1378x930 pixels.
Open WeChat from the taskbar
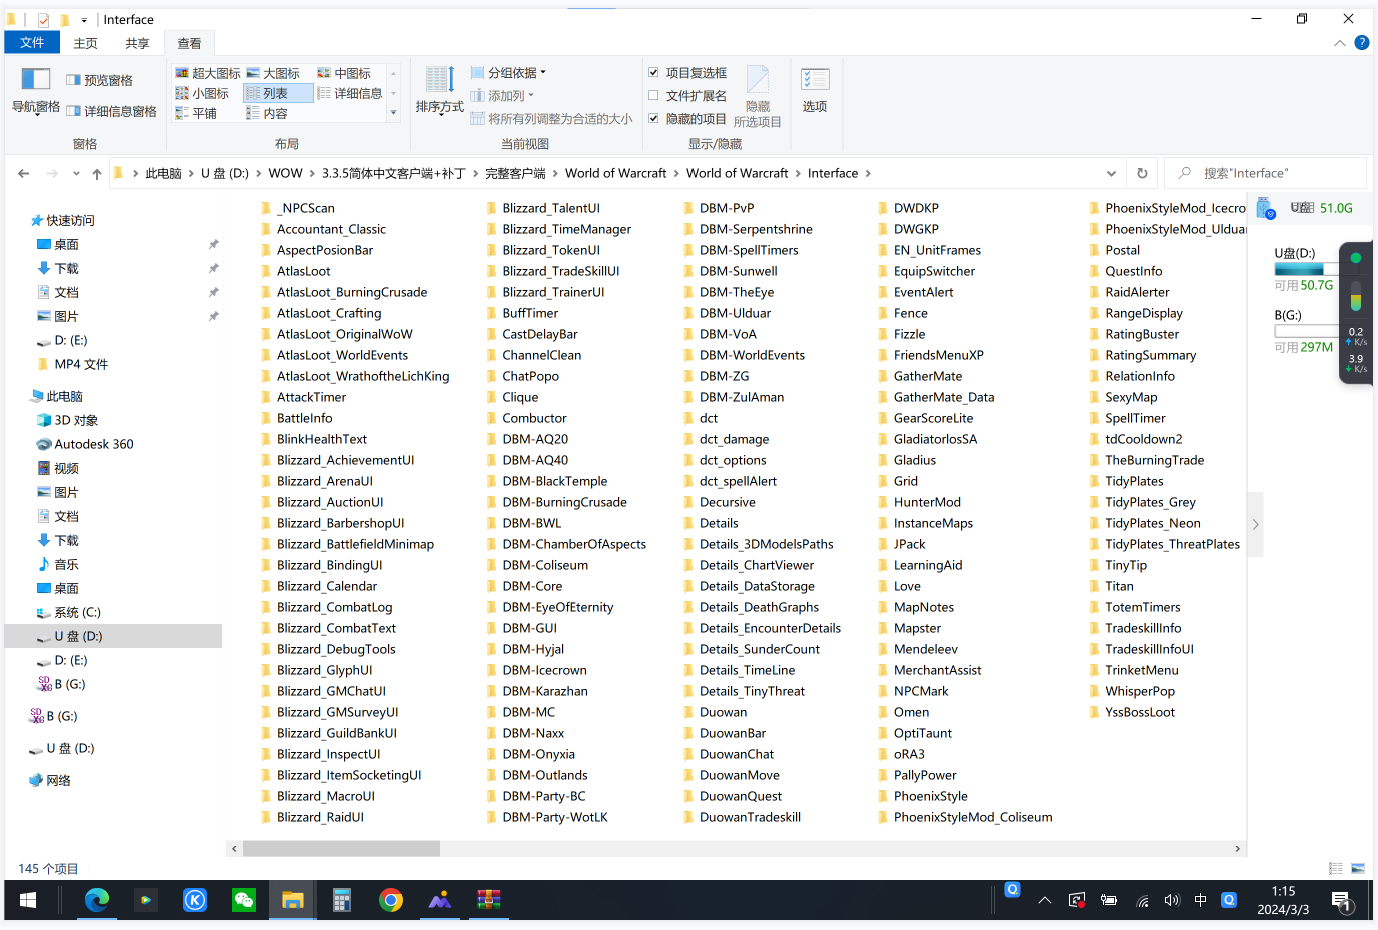coord(243,900)
